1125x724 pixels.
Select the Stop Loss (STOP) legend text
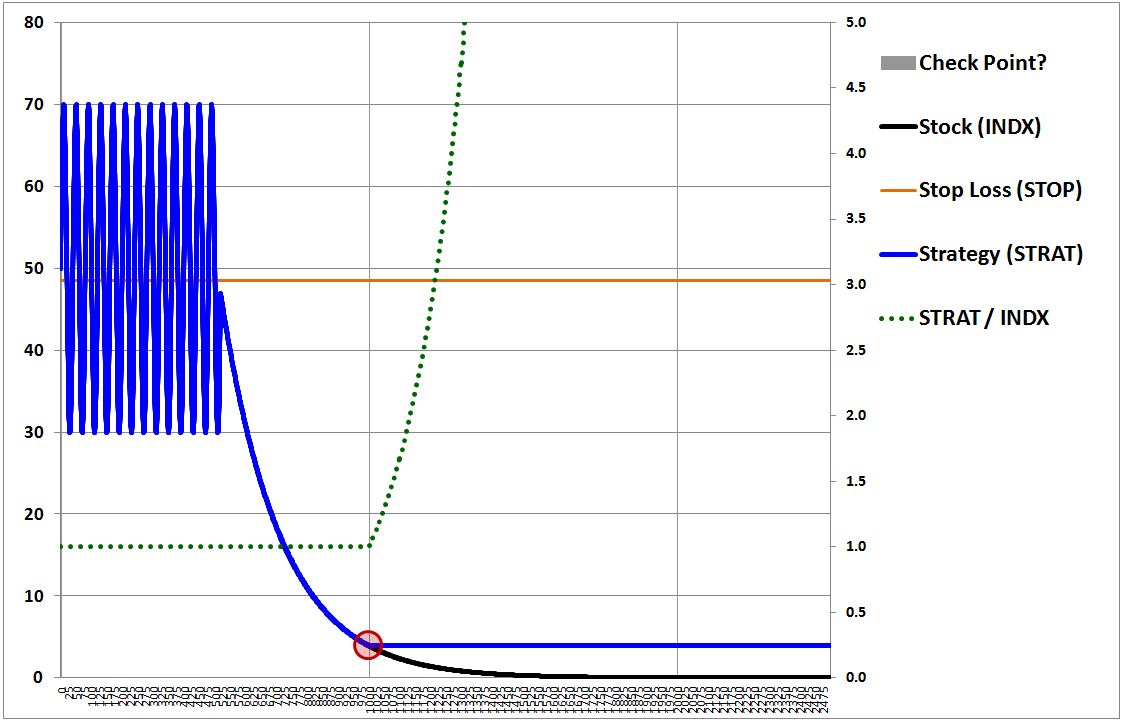tap(1000, 190)
